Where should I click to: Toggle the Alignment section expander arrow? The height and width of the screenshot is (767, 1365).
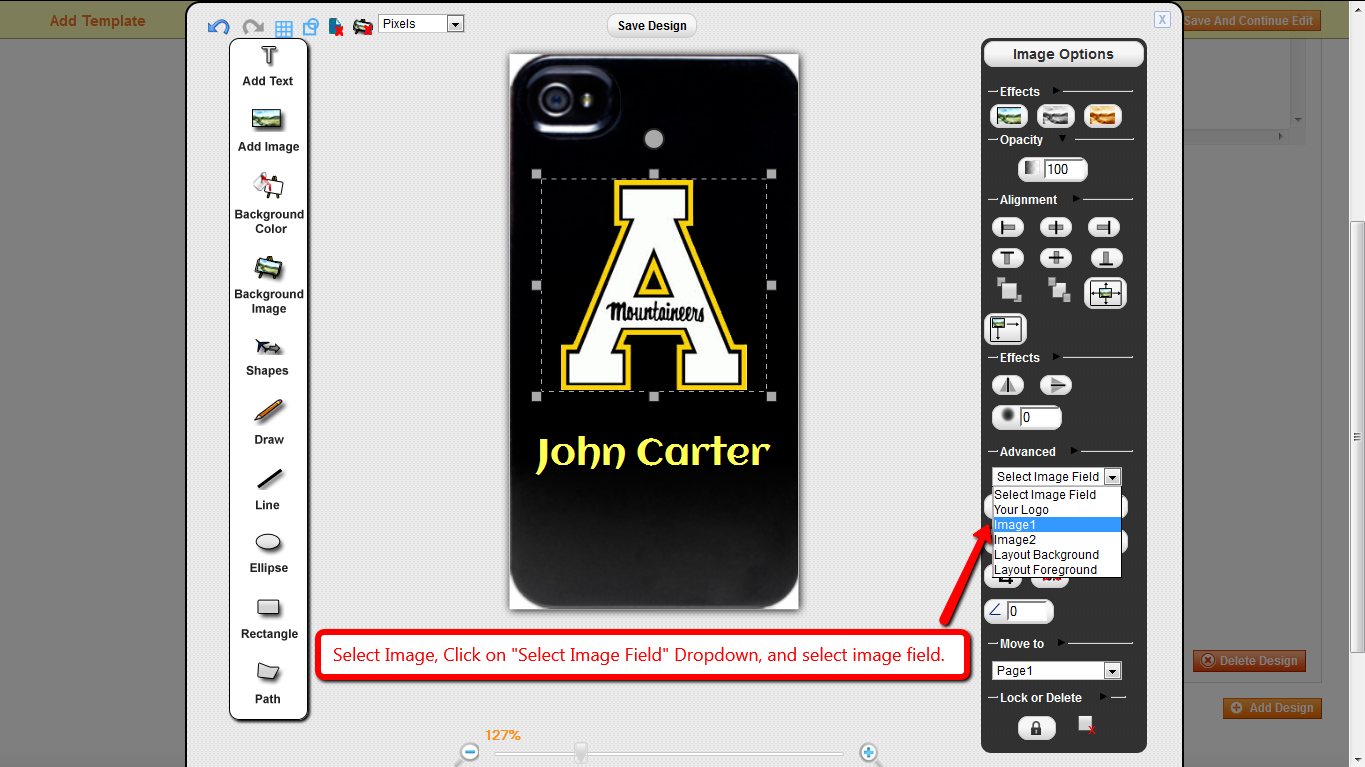(1077, 199)
